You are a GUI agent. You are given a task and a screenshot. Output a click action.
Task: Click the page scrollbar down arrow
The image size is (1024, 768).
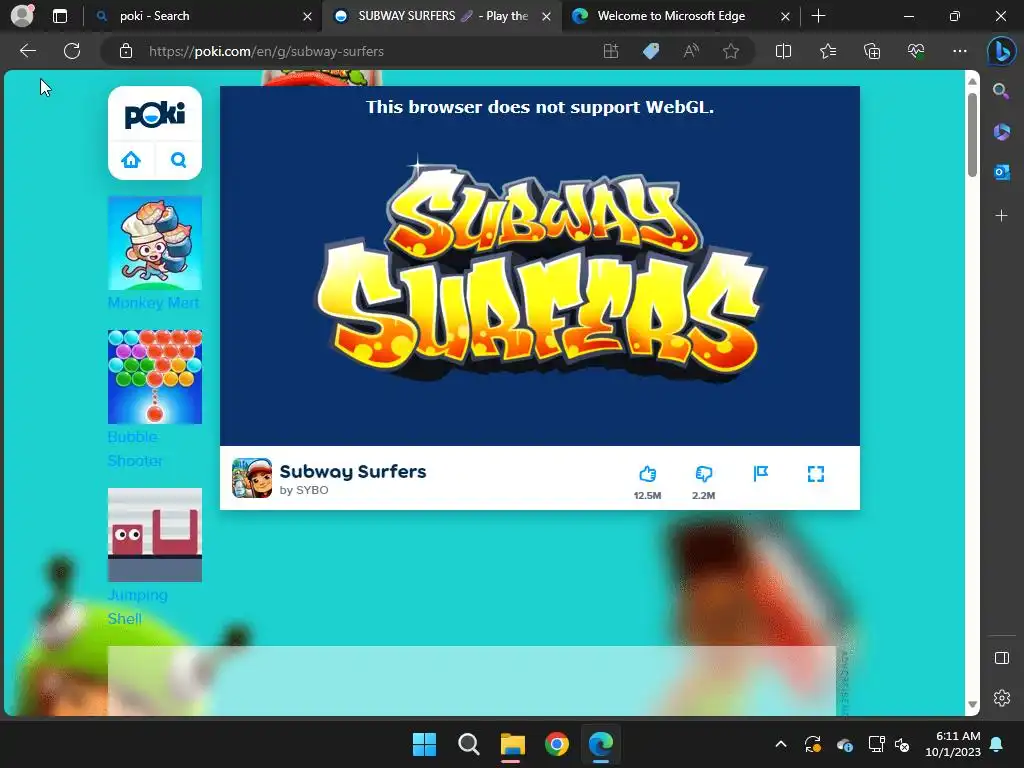coord(972,704)
